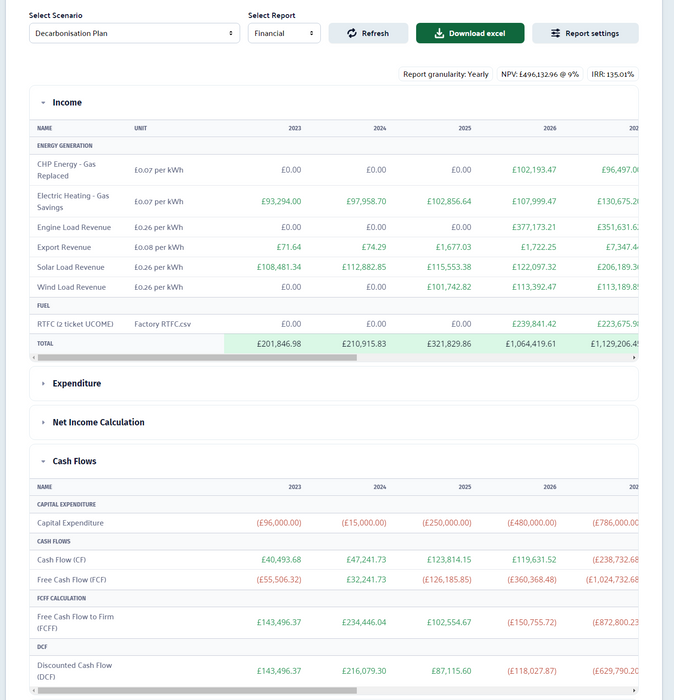
Task: Click the (£480,000.00) Capital Expenditure value
Action: (532, 523)
